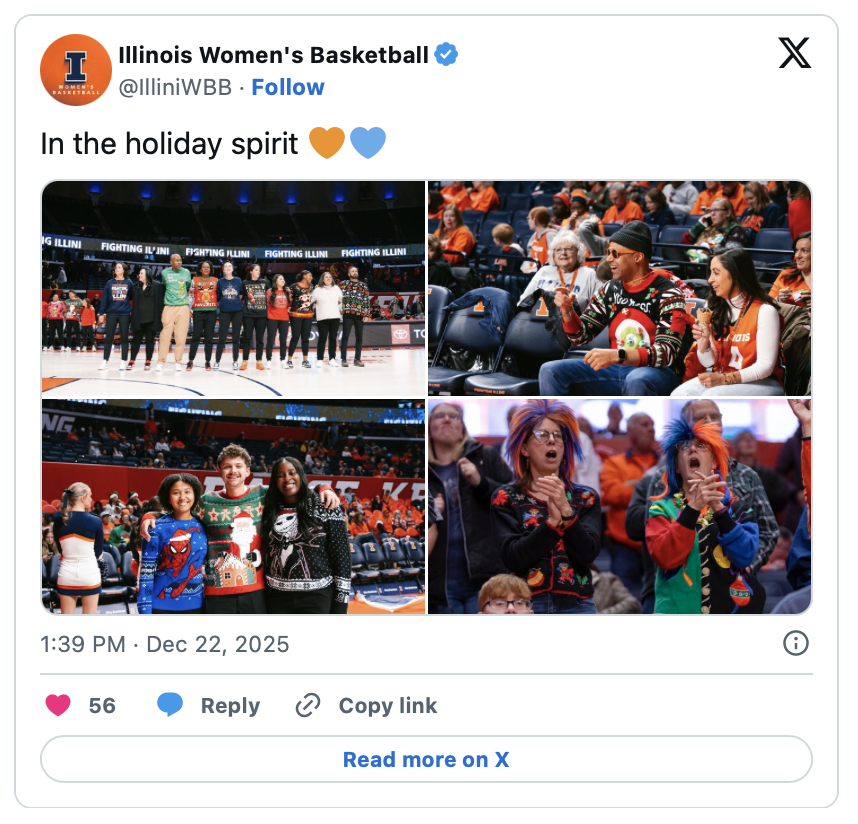The height and width of the screenshot is (824, 858).
Task: Click the blue verified badge
Action: pyautogui.click(x=446, y=54)
